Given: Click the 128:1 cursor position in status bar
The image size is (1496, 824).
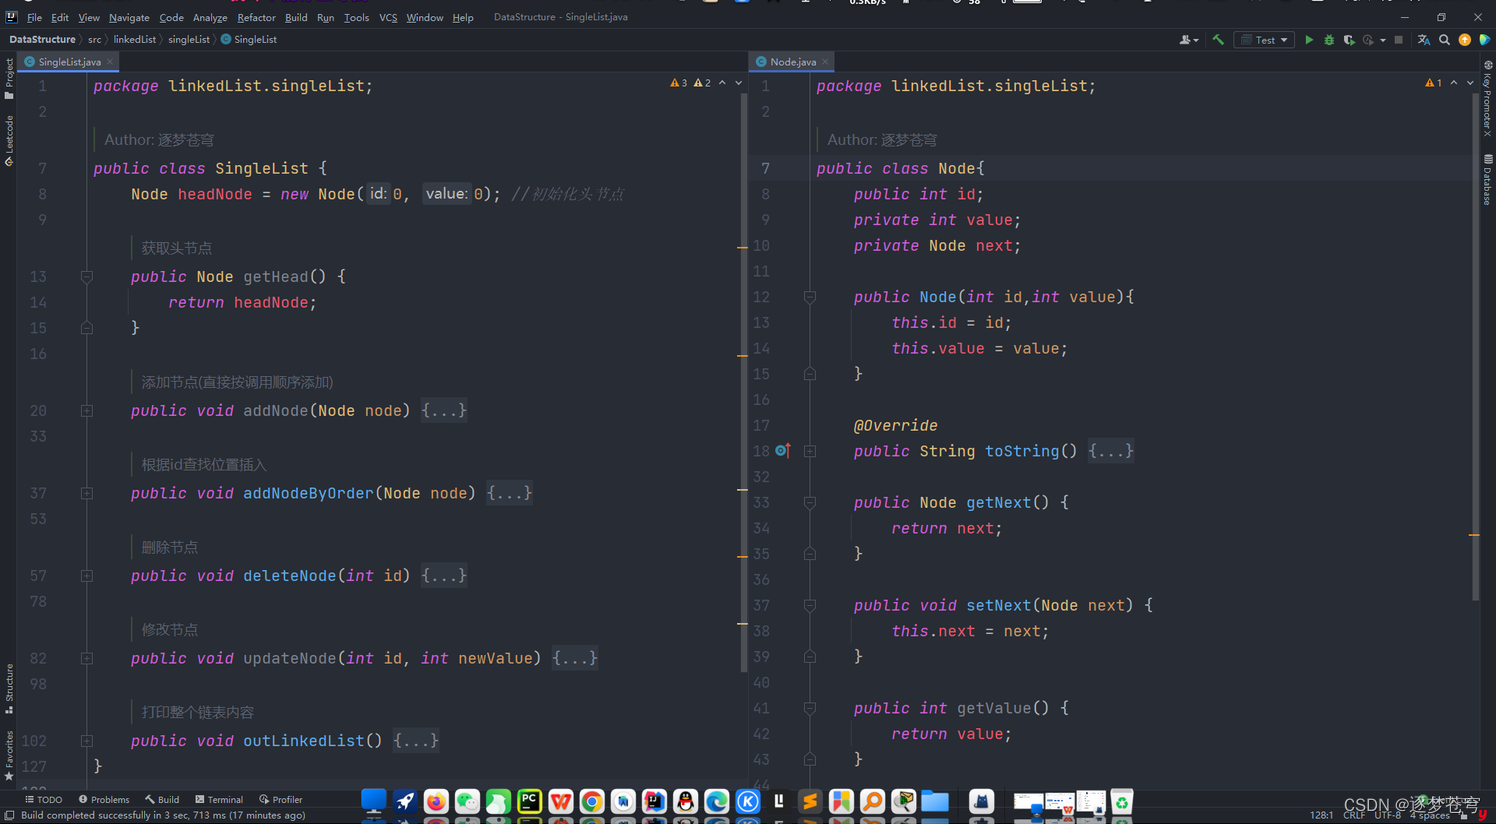Looking at the screenshot, I should (1321, 816).
